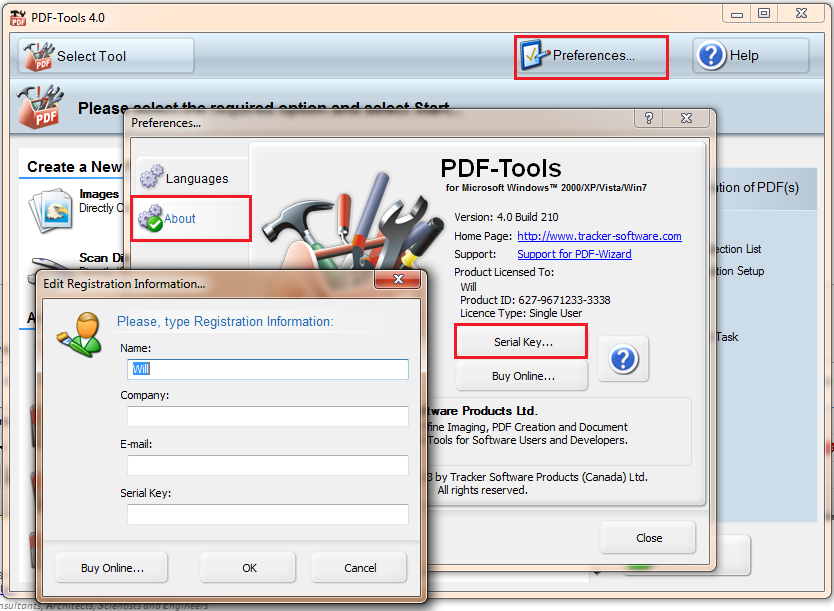The image size is (834, 611).
Task: Open Help from the main toolbar
Action: click(750, 55)
